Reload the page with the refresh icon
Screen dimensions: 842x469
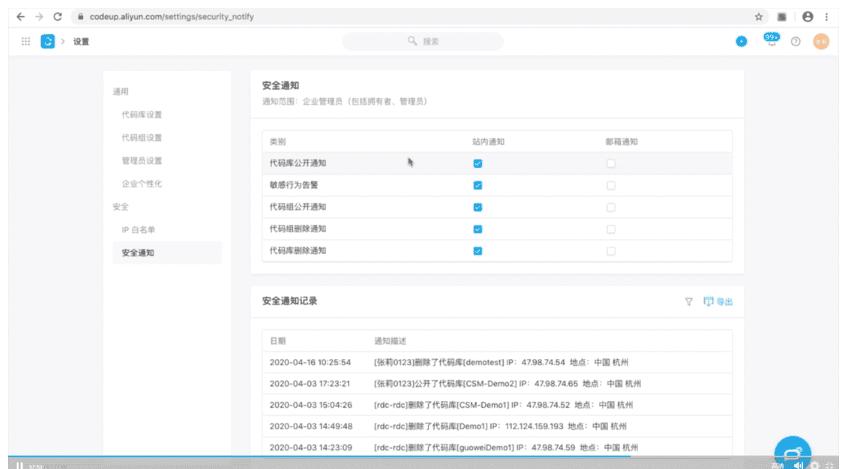57,17
